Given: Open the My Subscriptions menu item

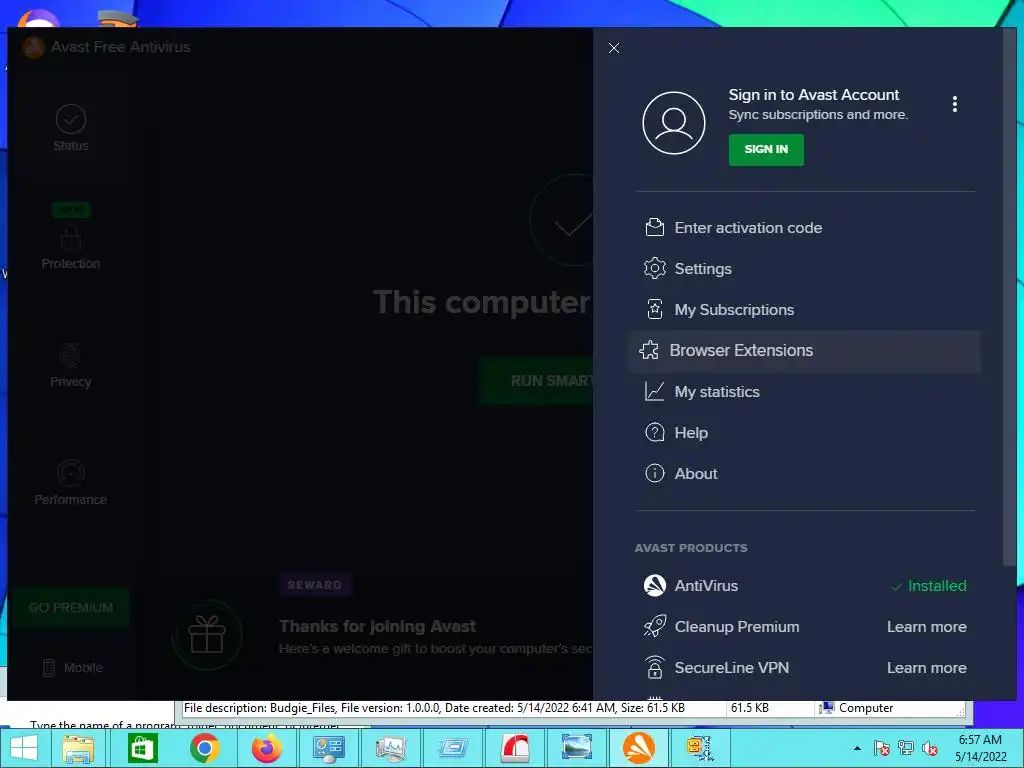Looking at the screenshot, I should click(x=804, y=310).
